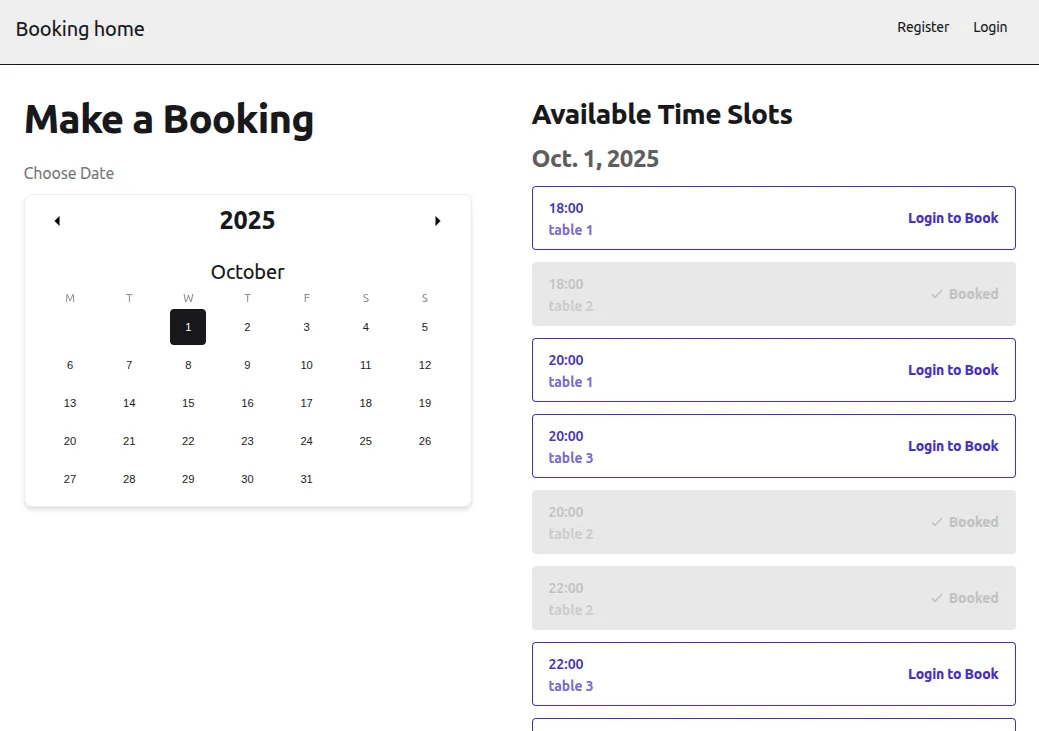Screen dimensions: 1039x731
Task: Click Booking home in the navbar
Action: click(80, 29)
